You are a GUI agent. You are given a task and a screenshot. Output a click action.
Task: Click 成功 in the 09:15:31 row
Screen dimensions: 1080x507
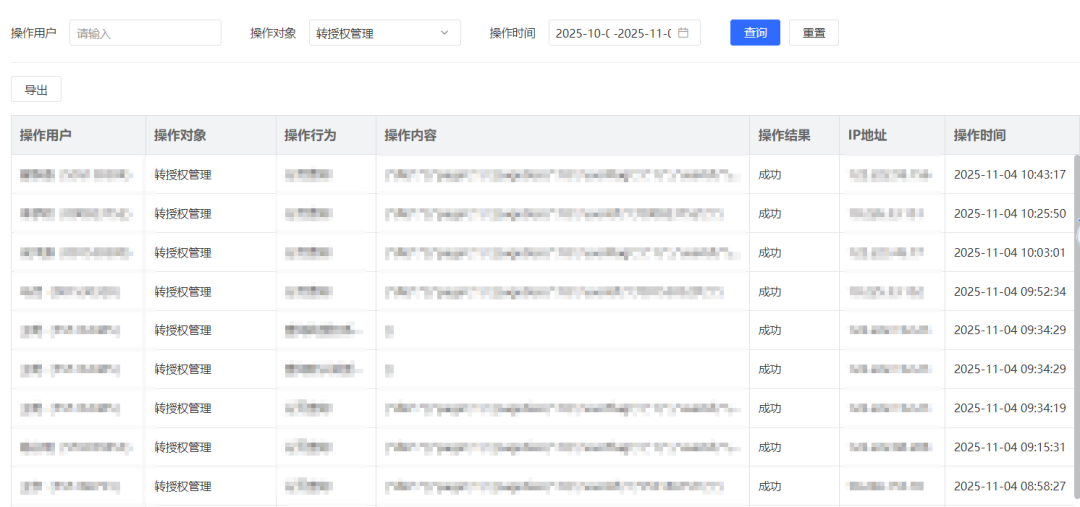pos(770,447)
